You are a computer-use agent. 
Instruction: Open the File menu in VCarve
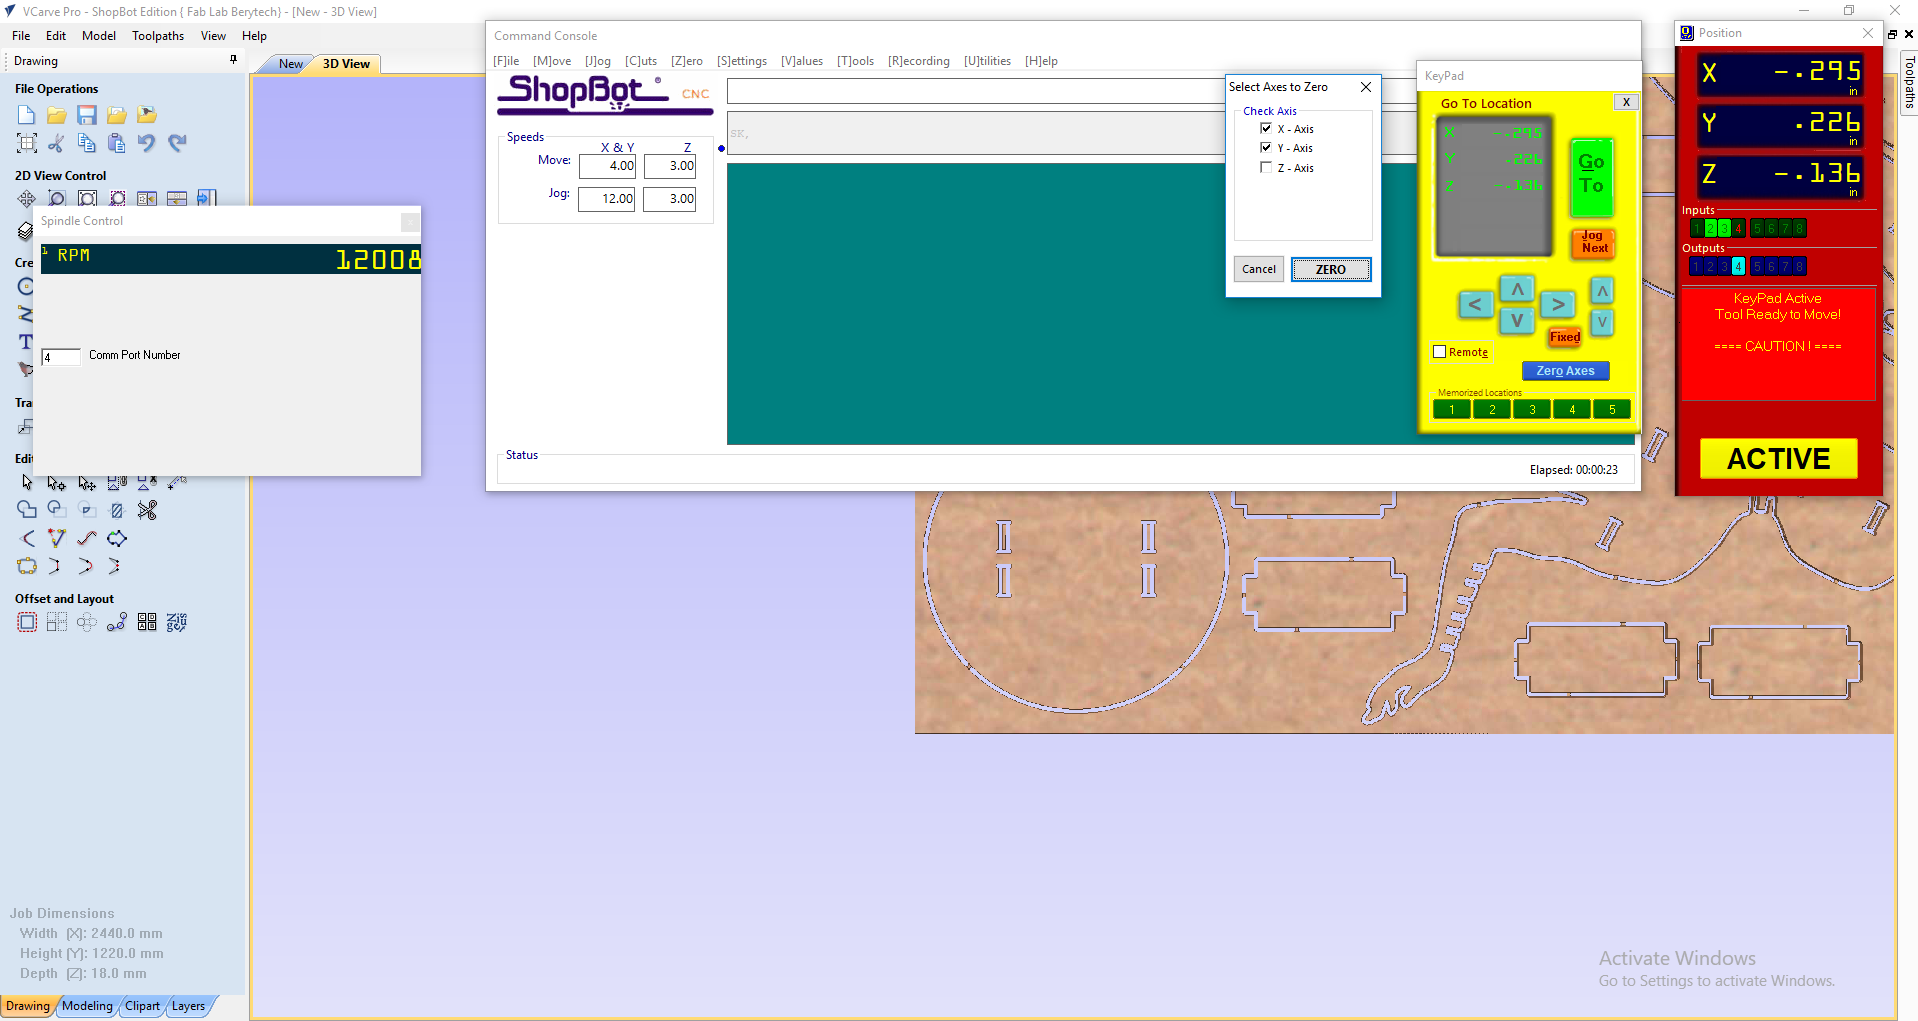[x=21, y=36]
